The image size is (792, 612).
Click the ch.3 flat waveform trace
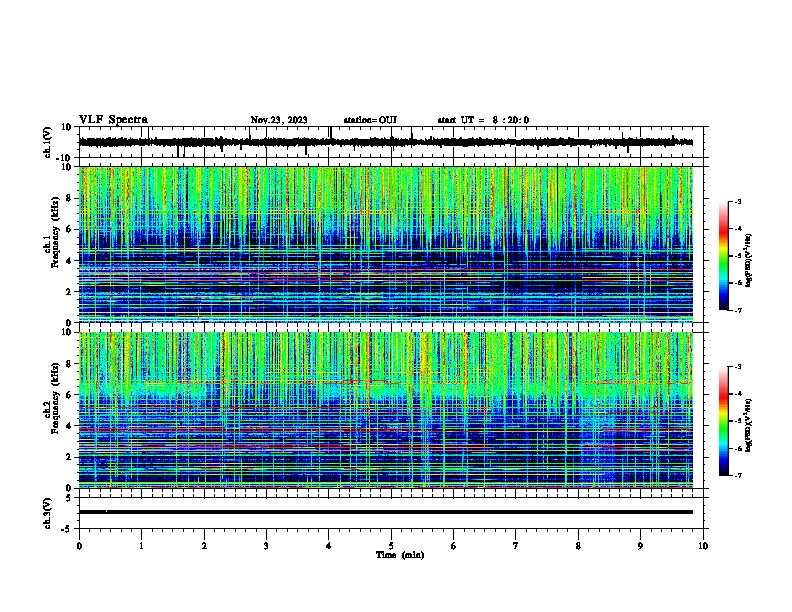(386, 512)
